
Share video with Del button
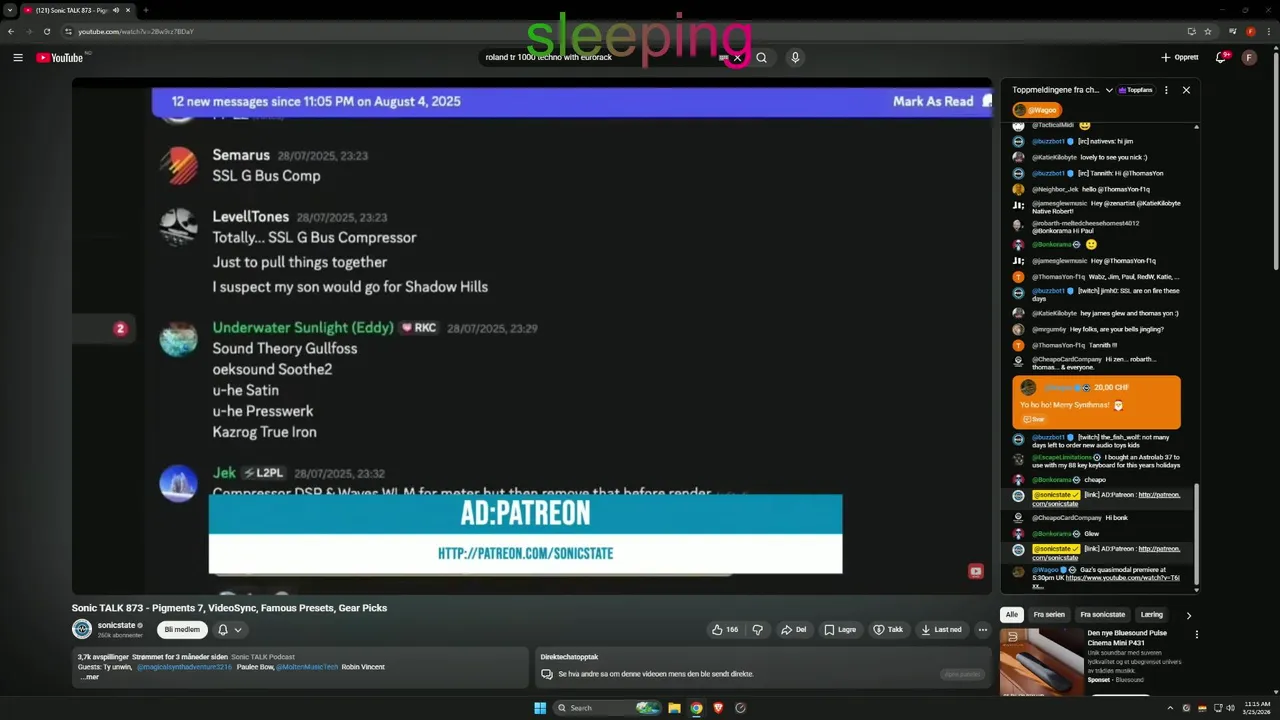(794, 630)
